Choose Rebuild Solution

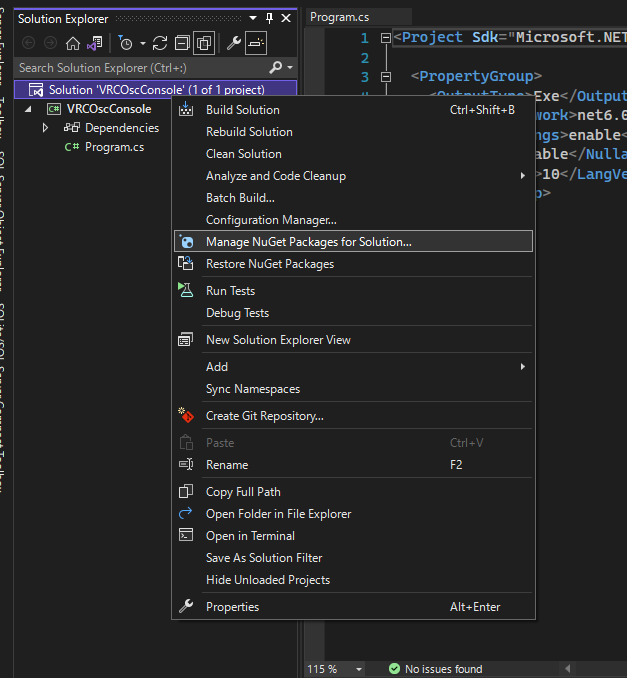point(250,132)
